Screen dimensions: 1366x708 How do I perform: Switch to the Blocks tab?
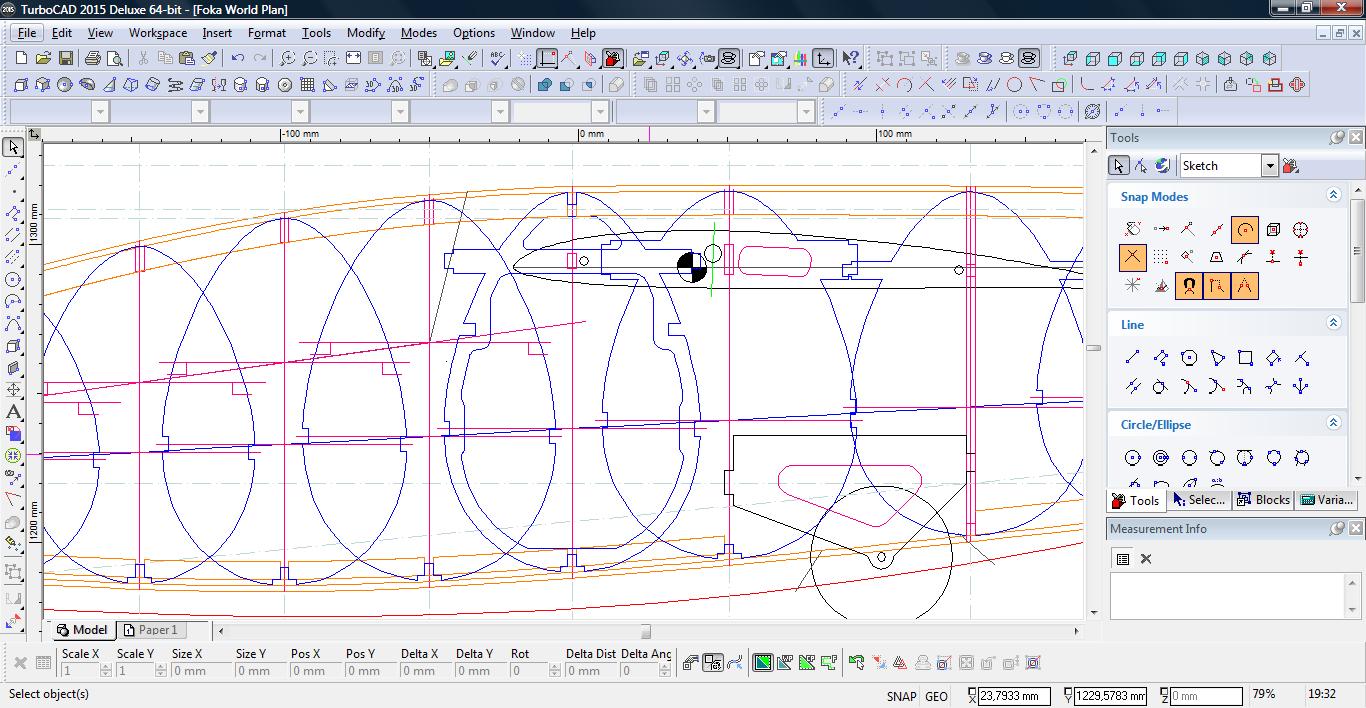[x=1263, y=500]
